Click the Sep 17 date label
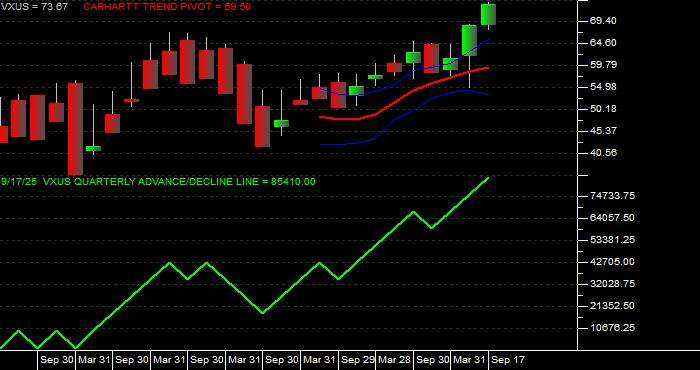 [x=508, y=360]
